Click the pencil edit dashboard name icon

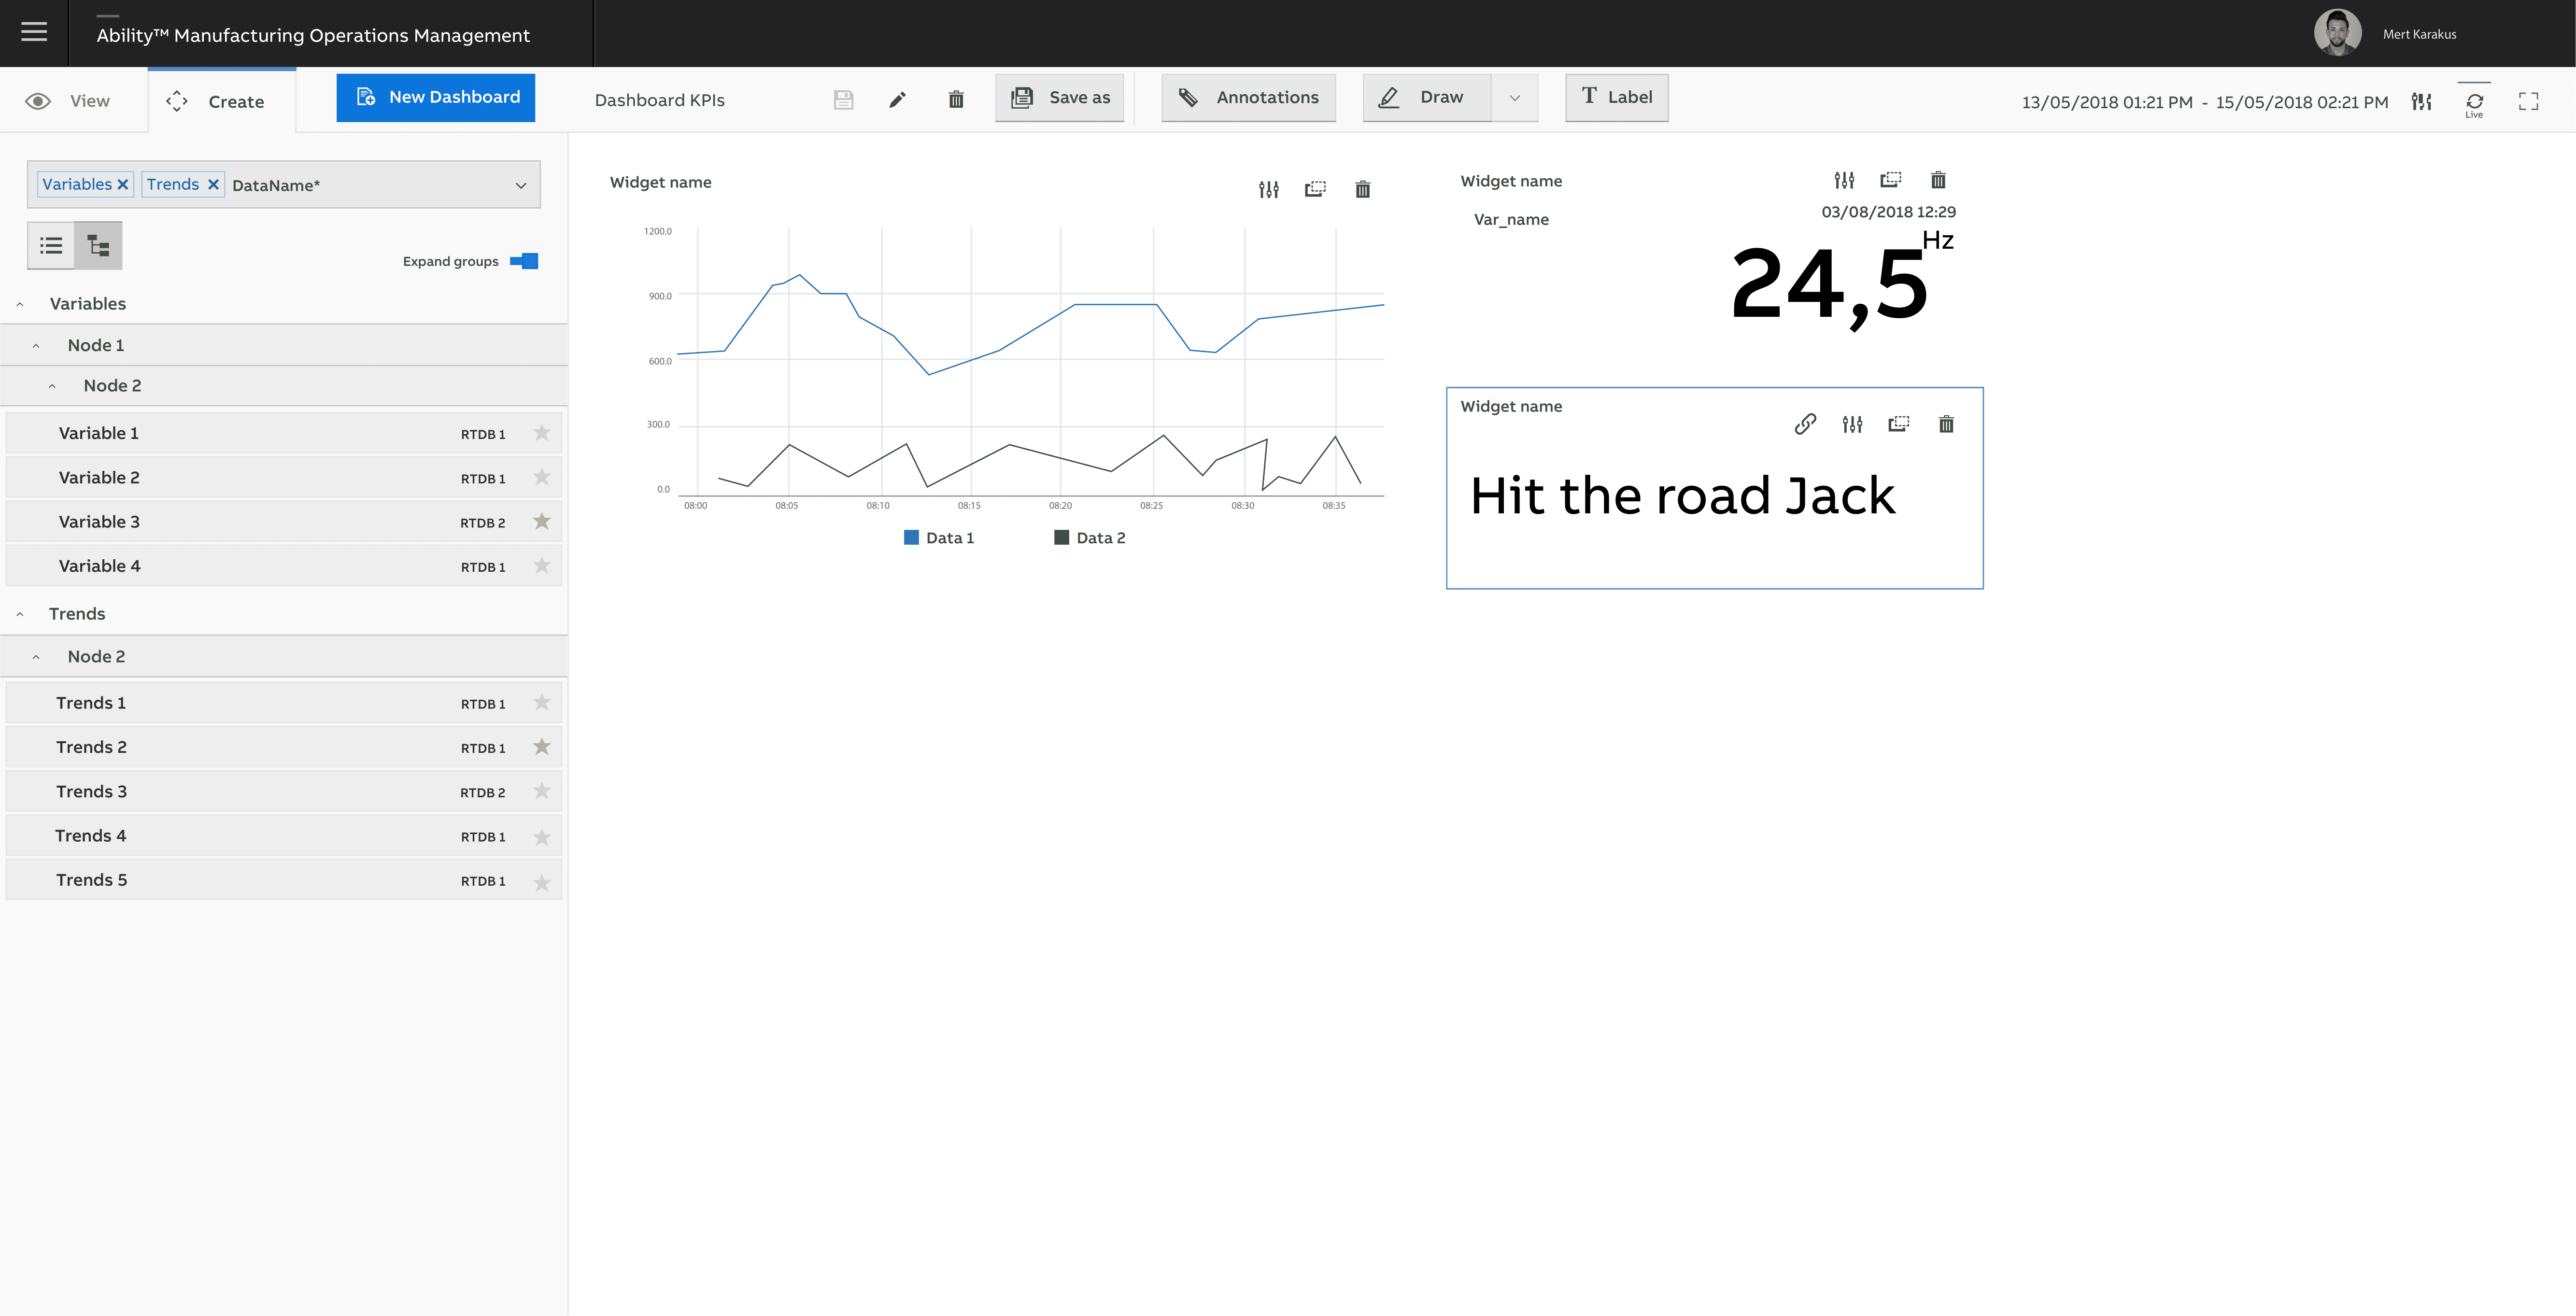(897, 99)
